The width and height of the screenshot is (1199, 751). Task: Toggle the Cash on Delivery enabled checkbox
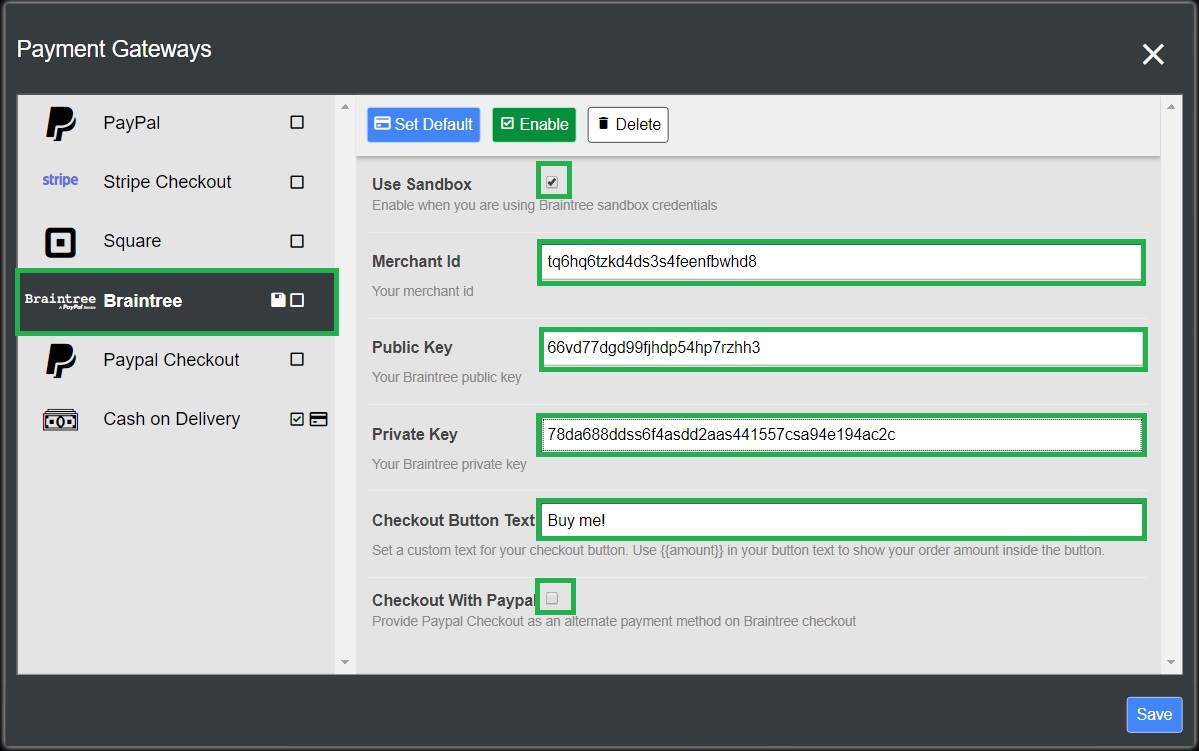[297, 419]
